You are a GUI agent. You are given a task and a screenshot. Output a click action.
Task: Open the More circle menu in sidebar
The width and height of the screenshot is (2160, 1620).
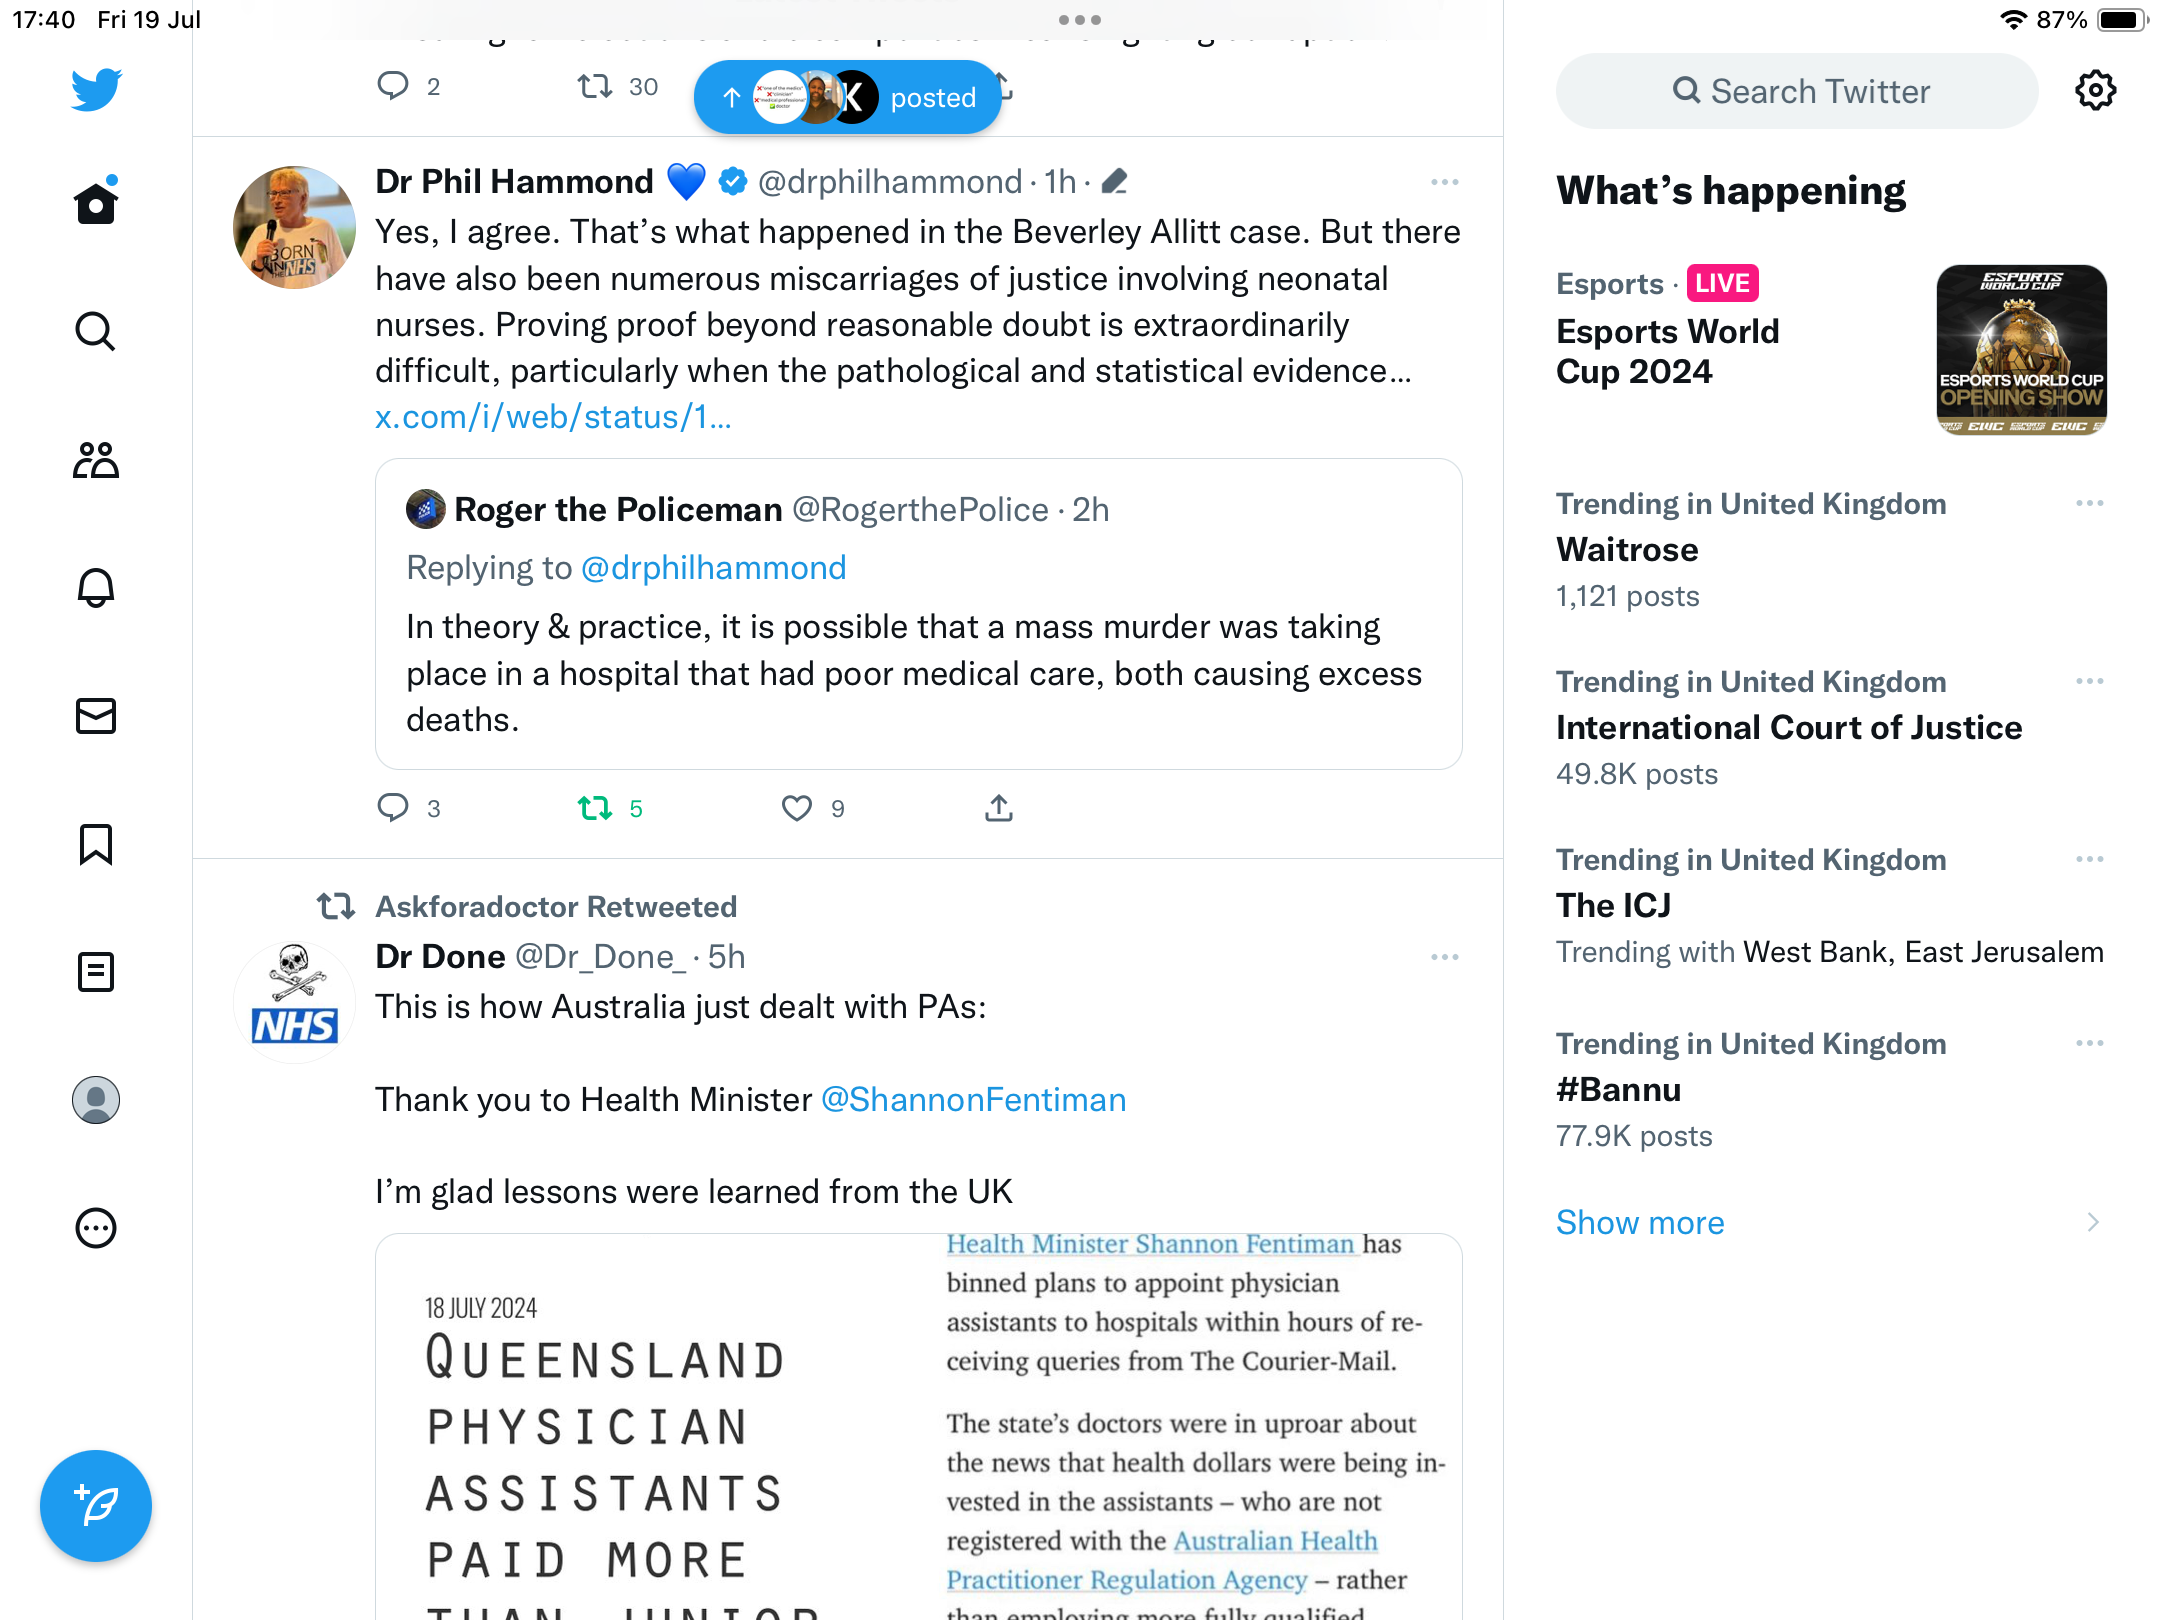[96, 1228]
